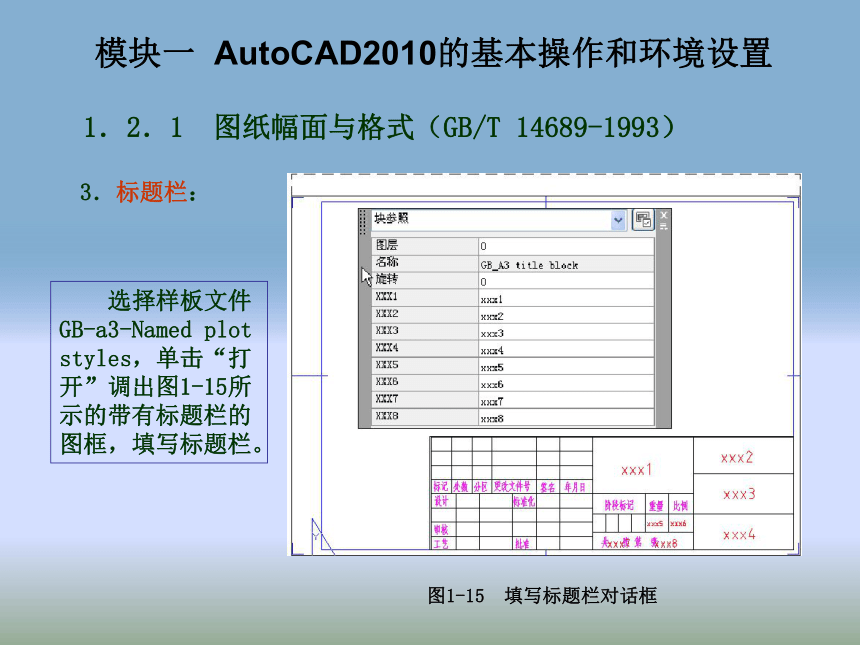Edit the XXX6 attribute value xxx6

(567, 384)
